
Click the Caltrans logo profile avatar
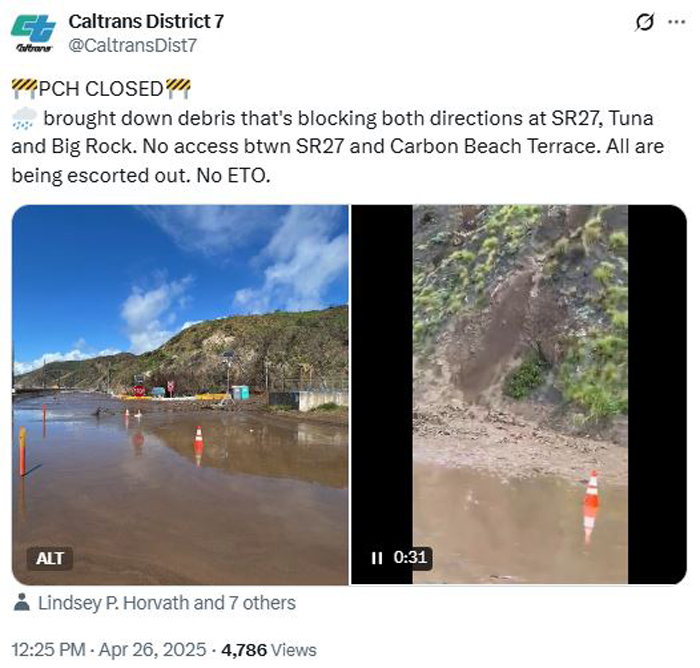33,33
